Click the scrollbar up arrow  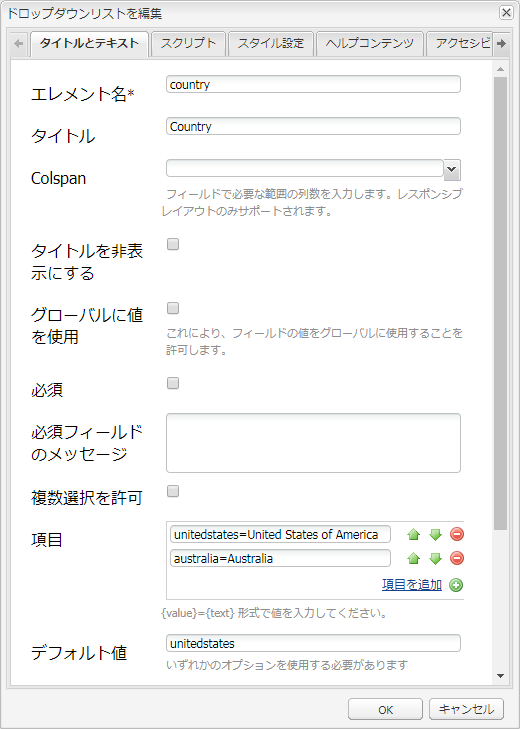click(500, 70)
